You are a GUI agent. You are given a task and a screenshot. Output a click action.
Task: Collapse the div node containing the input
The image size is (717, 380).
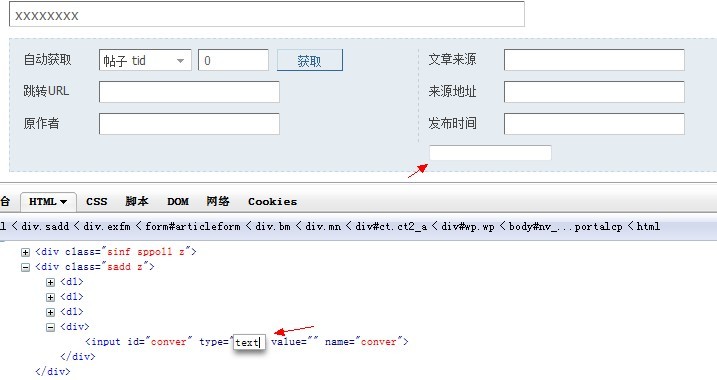pos(50,327)
